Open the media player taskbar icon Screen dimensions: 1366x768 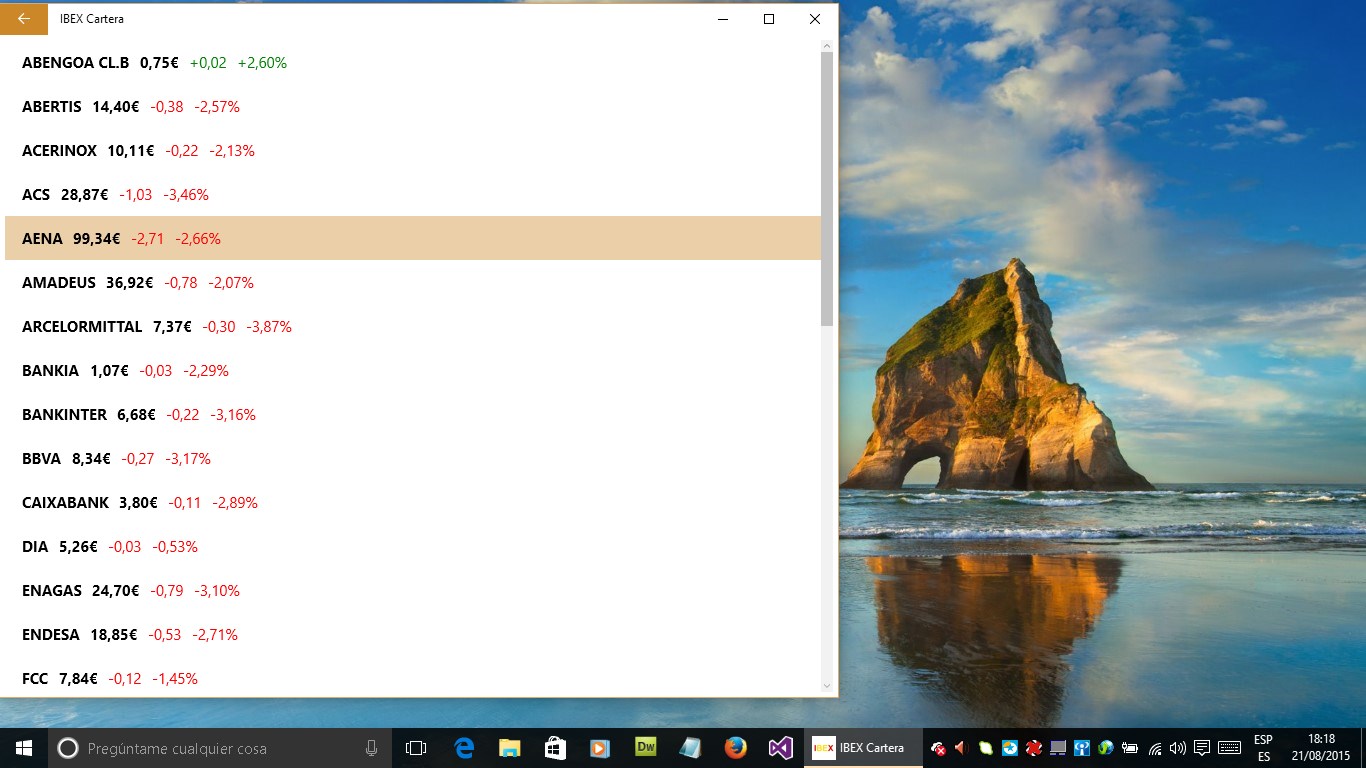tap(600, 748)
